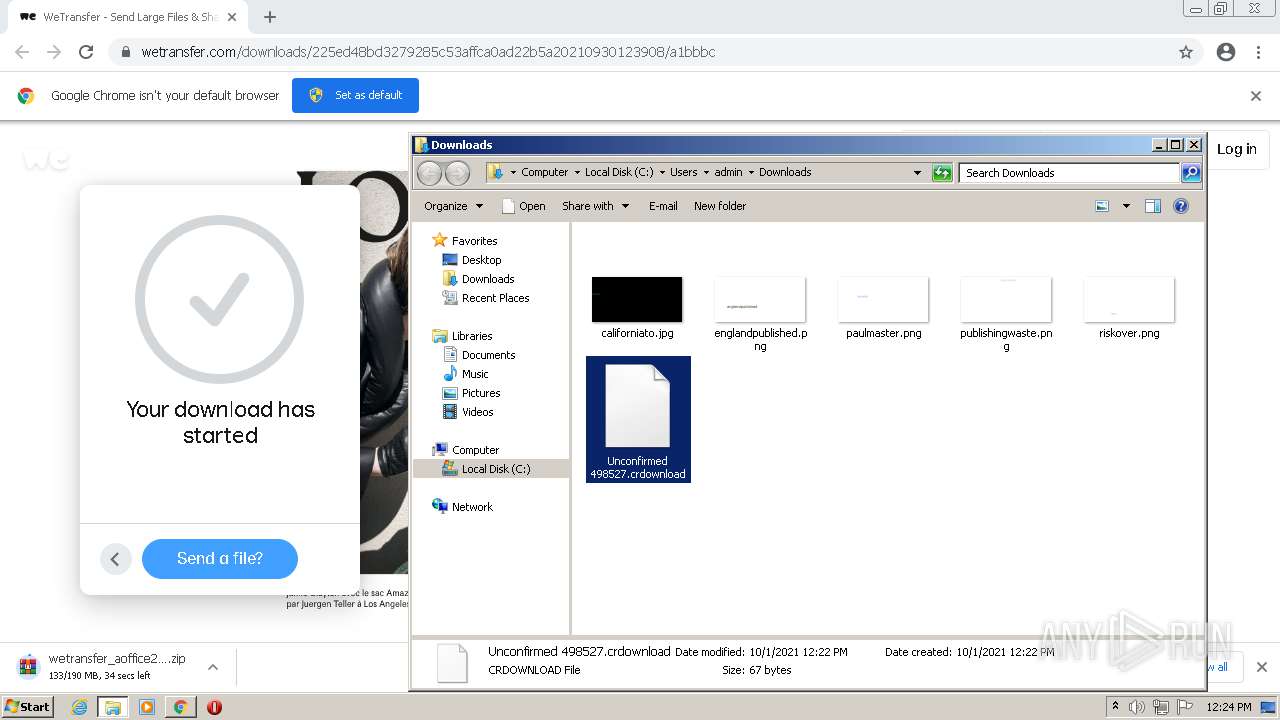The image size is (1280, 720).
Task: Click the Explorer help icon
Action: pos(1181,206)
